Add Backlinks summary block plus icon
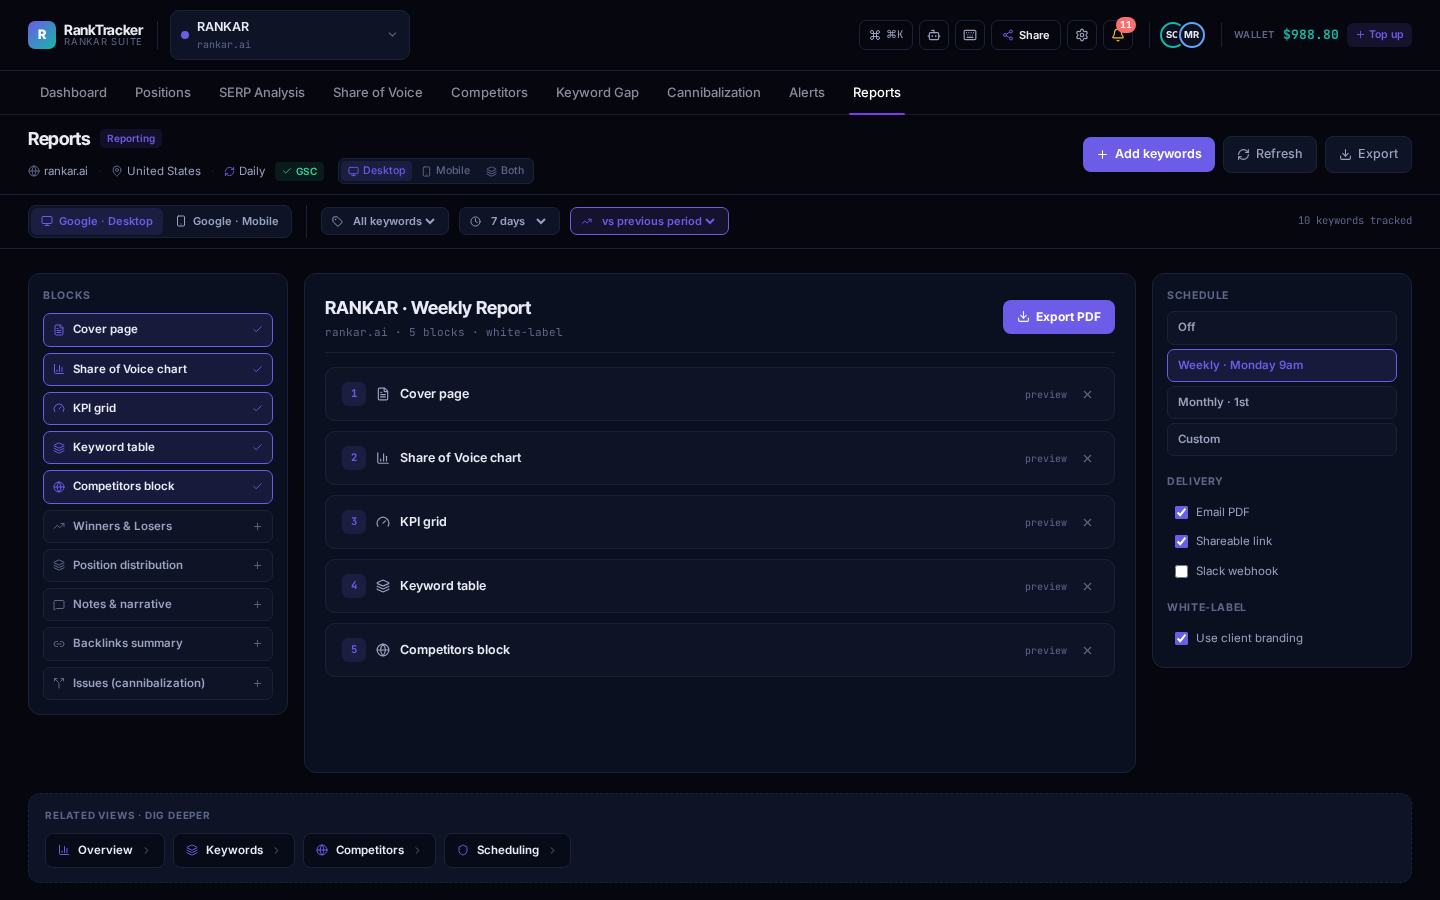This screenshot has height=900, width=1440. [257, 643]
